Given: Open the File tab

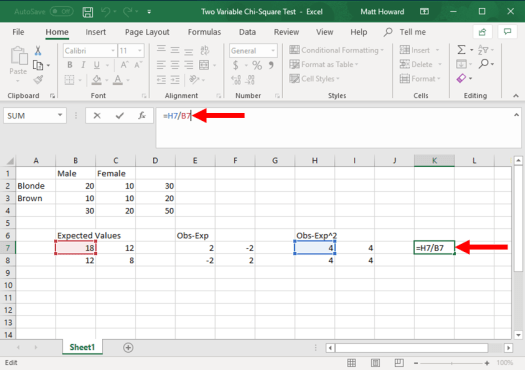Looking at the screenshot, I should click(18, 32).
